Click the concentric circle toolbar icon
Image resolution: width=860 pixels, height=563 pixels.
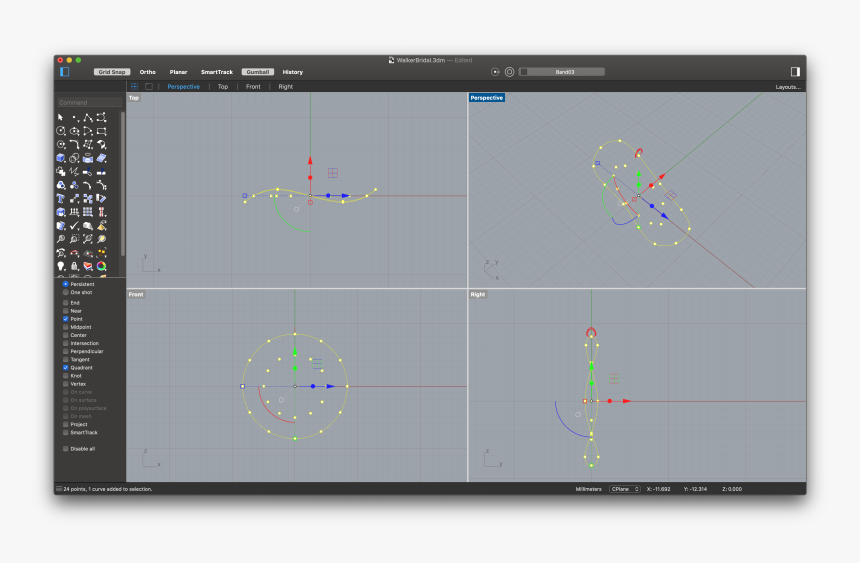pos(510,72)
